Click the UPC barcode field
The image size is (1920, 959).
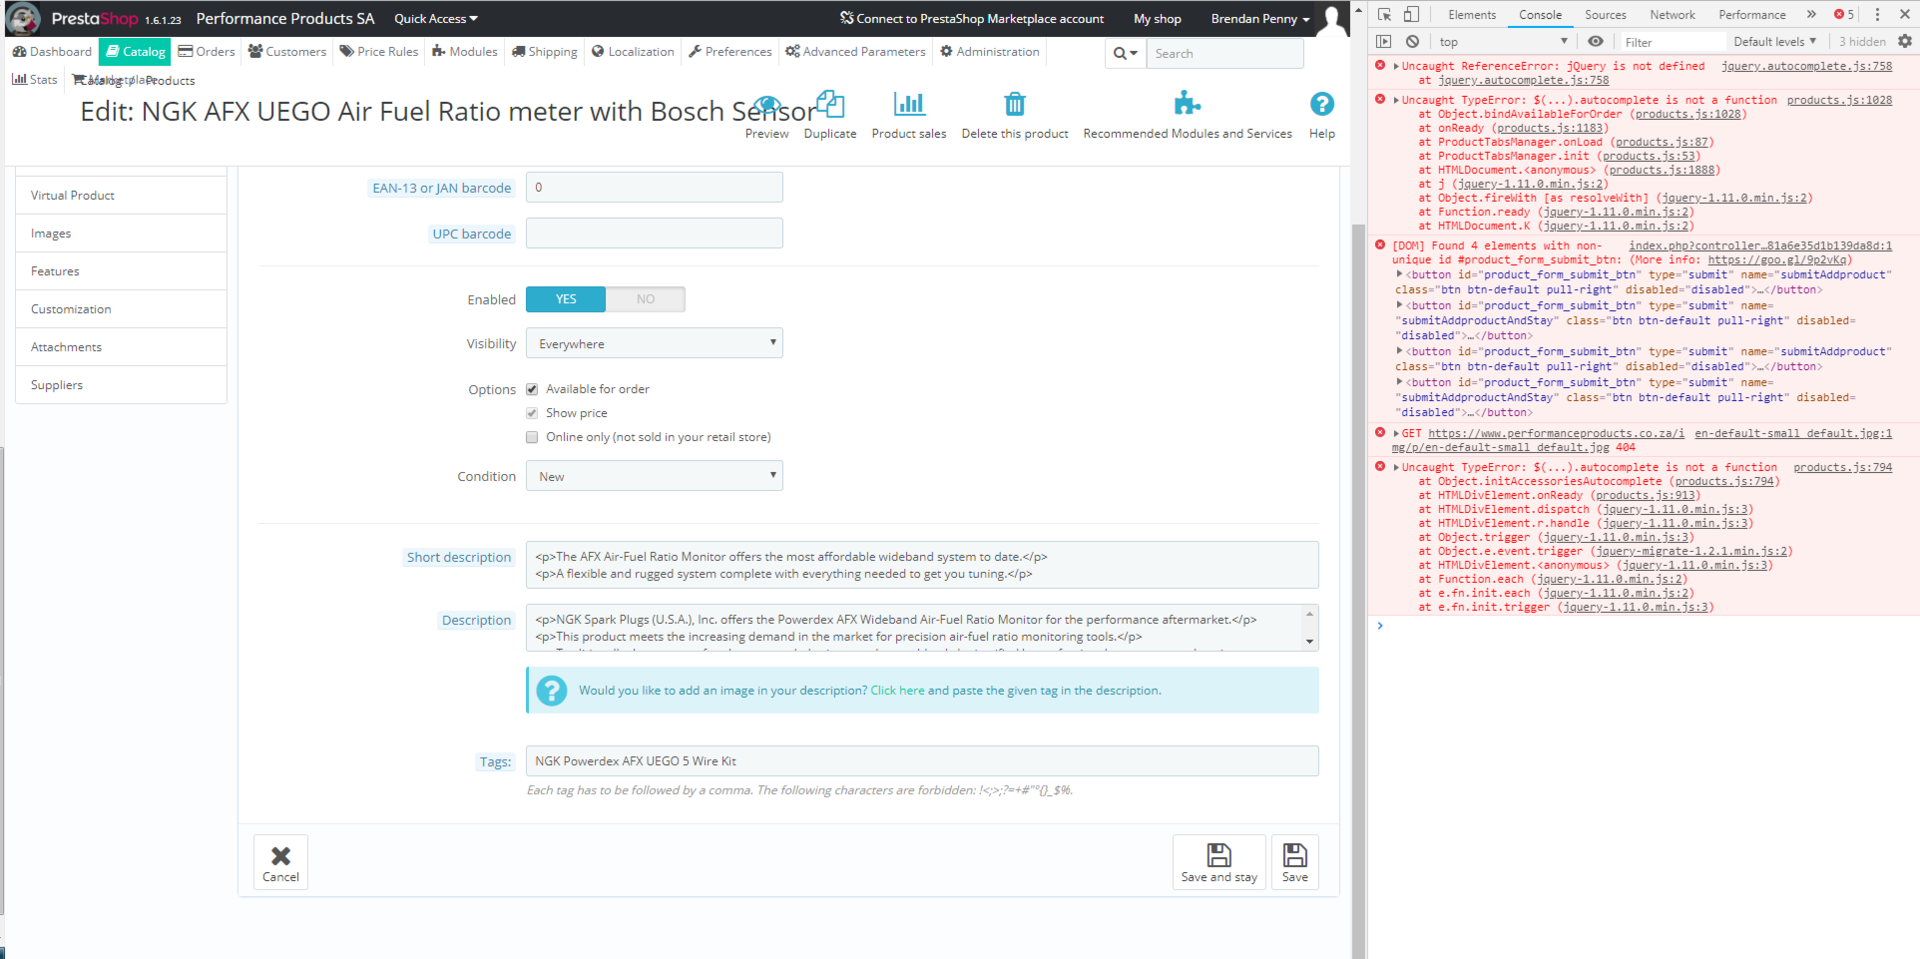654,233
